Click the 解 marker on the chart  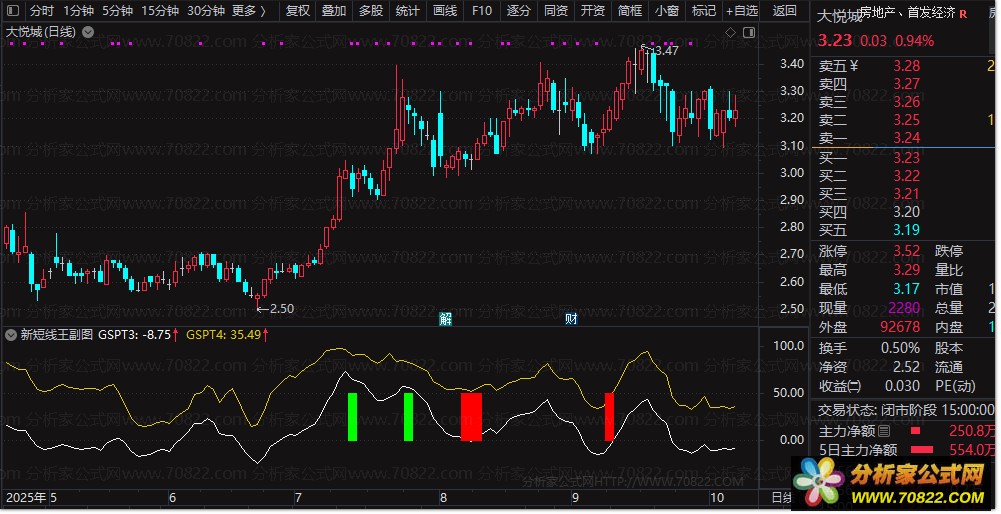click(446, 318)
